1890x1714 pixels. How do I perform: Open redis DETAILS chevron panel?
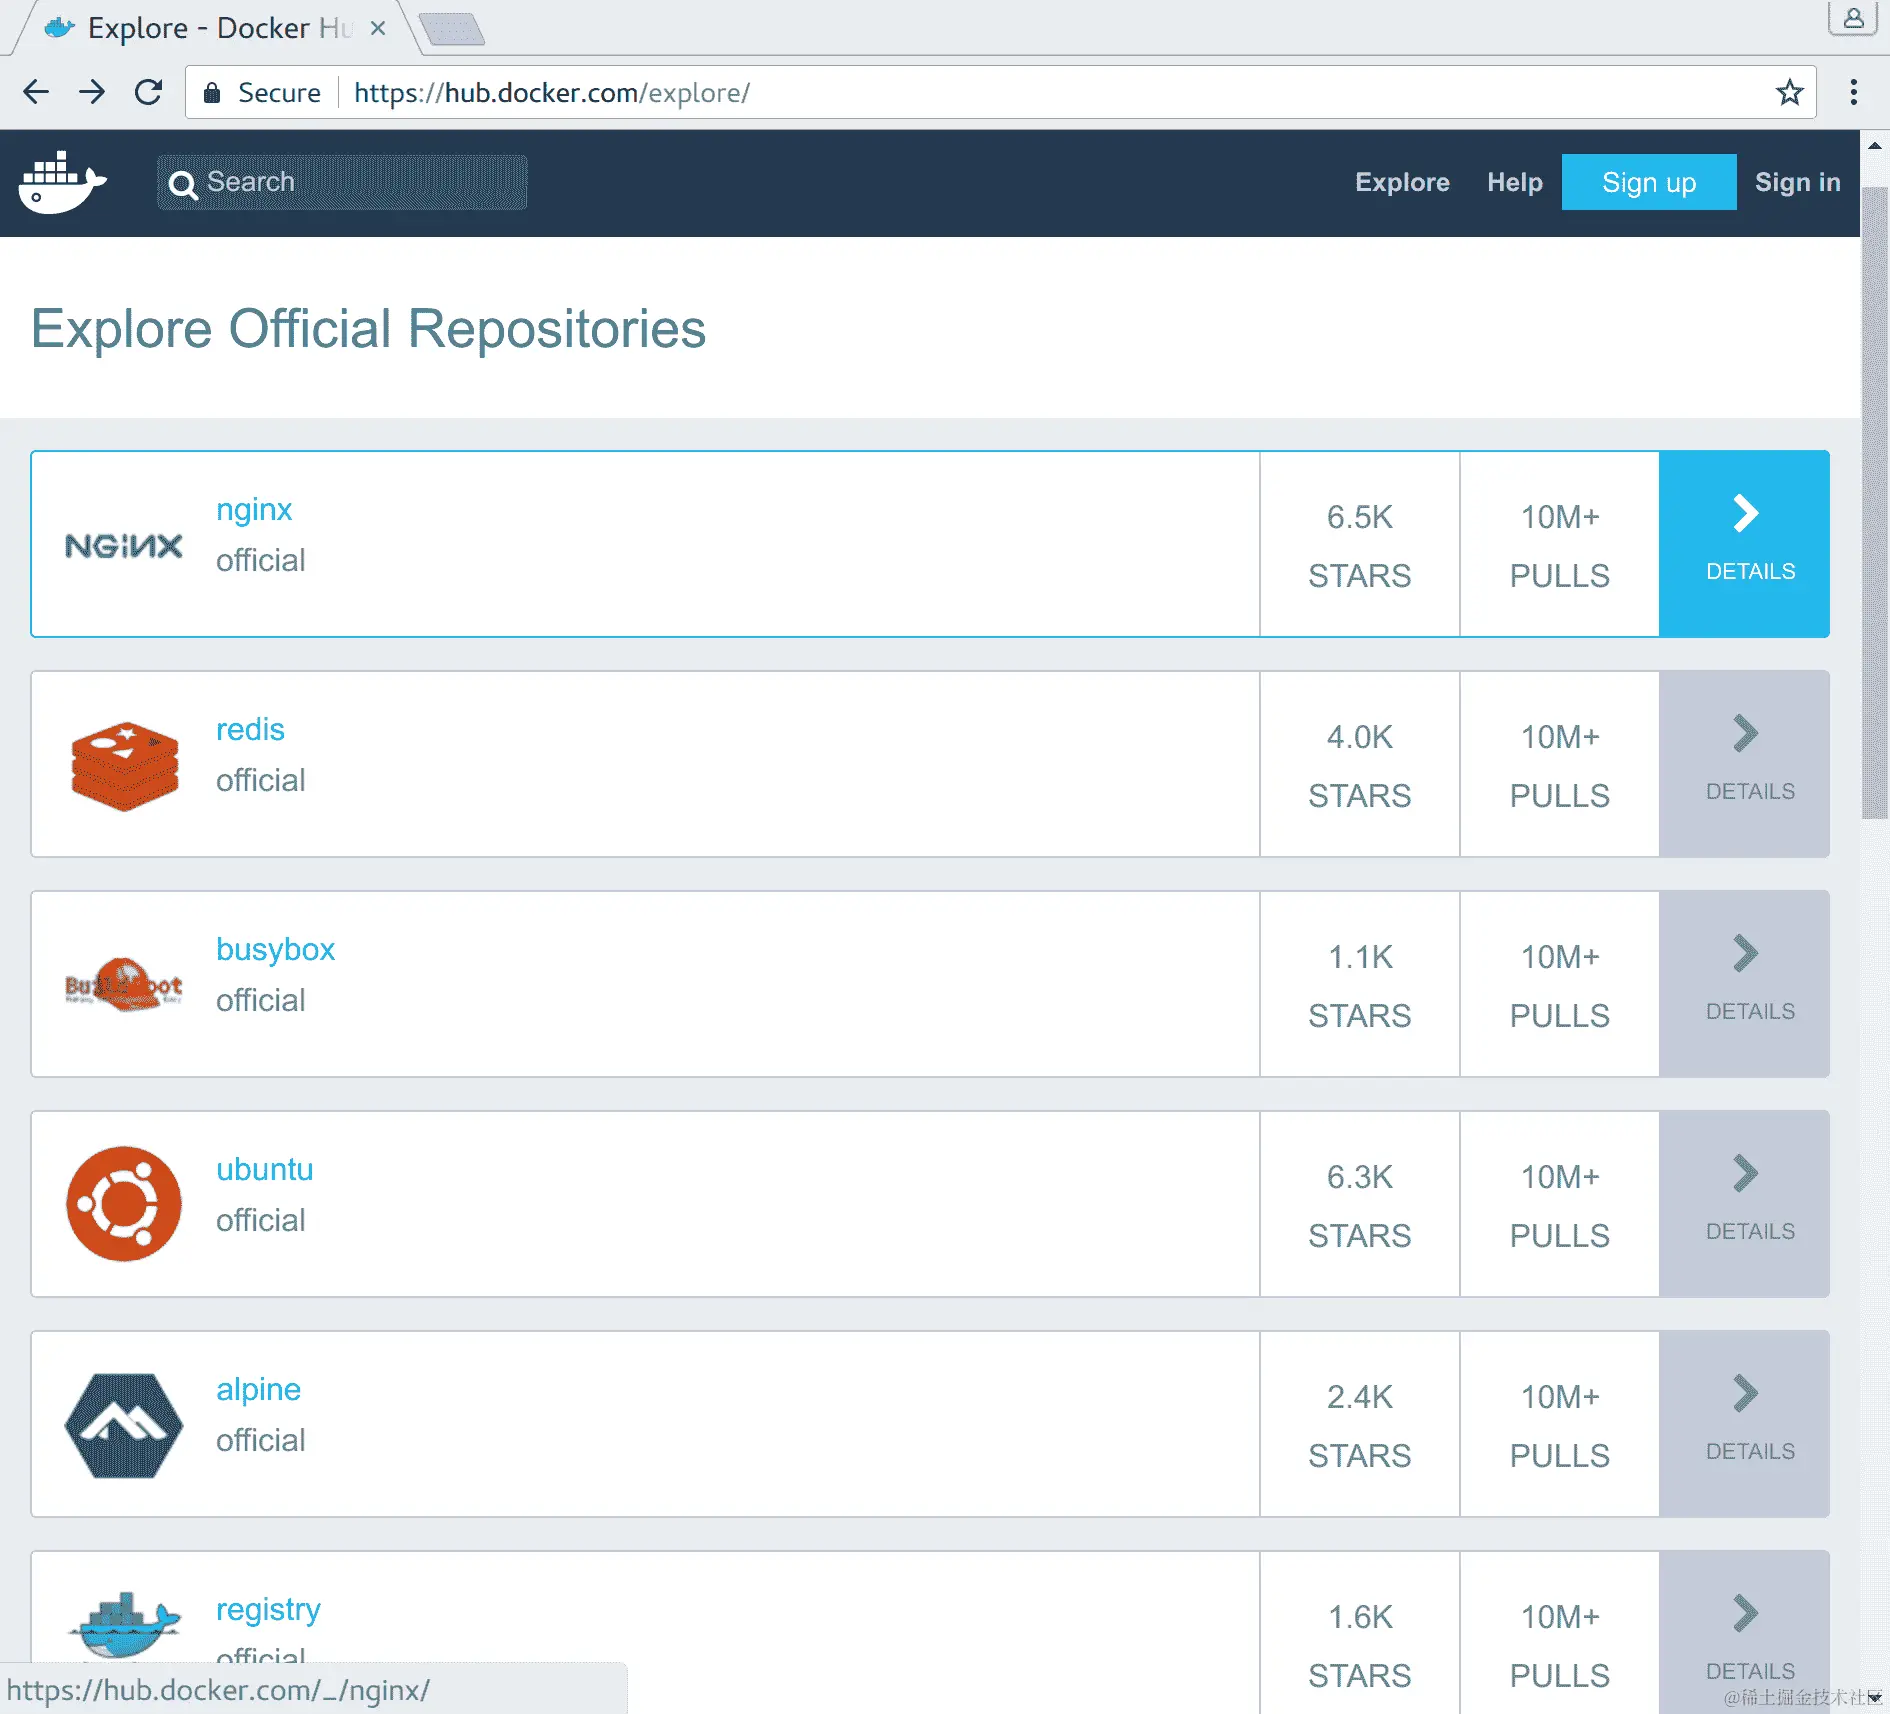(1744, 764)
